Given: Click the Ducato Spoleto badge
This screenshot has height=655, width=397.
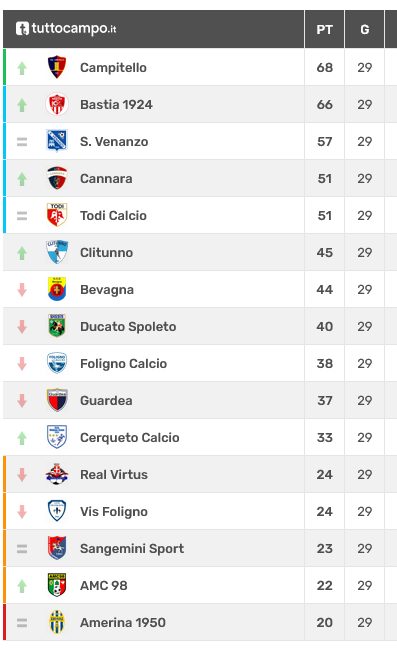Looking at the screenshot, I should click(57, 326).
